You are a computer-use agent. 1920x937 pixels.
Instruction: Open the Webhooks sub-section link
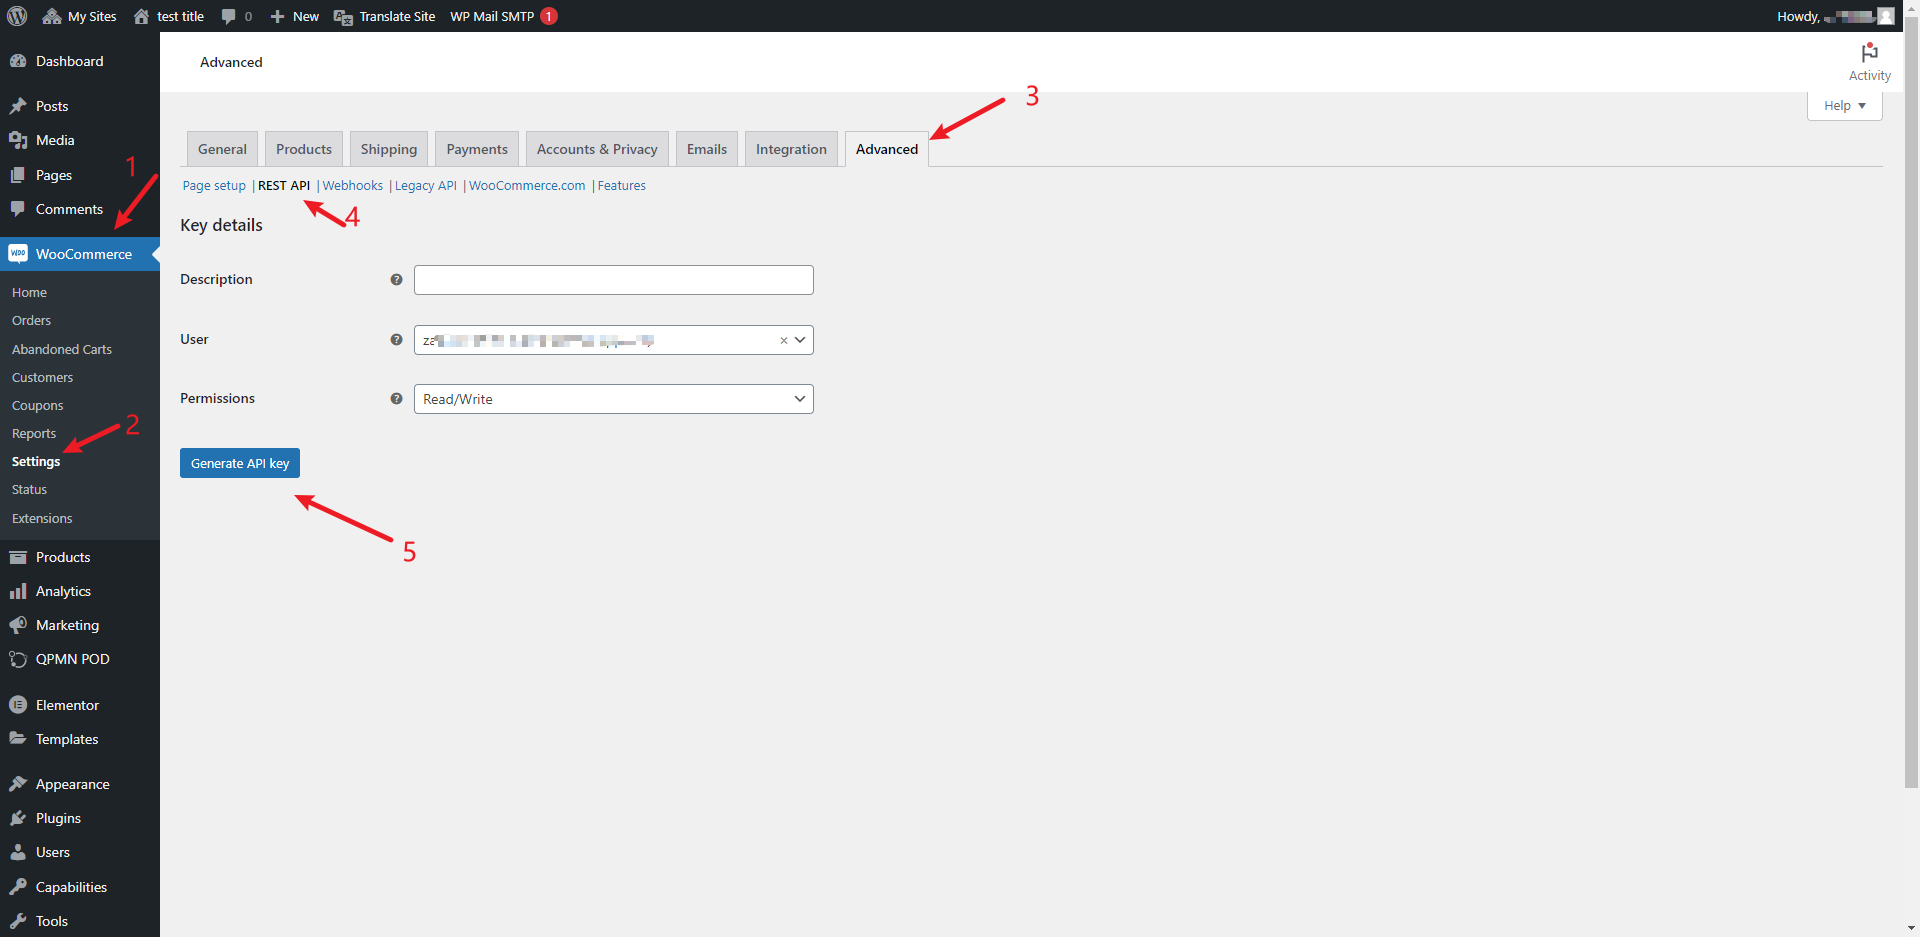coord(352,186)
